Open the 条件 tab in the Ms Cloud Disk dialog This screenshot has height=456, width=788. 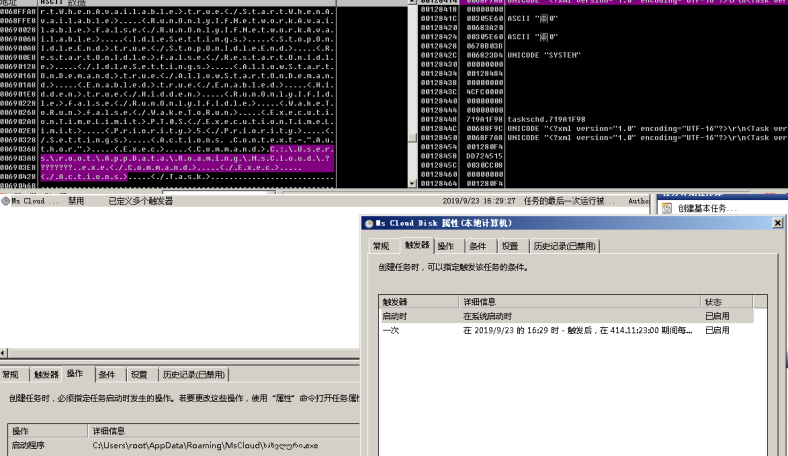(477, 246)
